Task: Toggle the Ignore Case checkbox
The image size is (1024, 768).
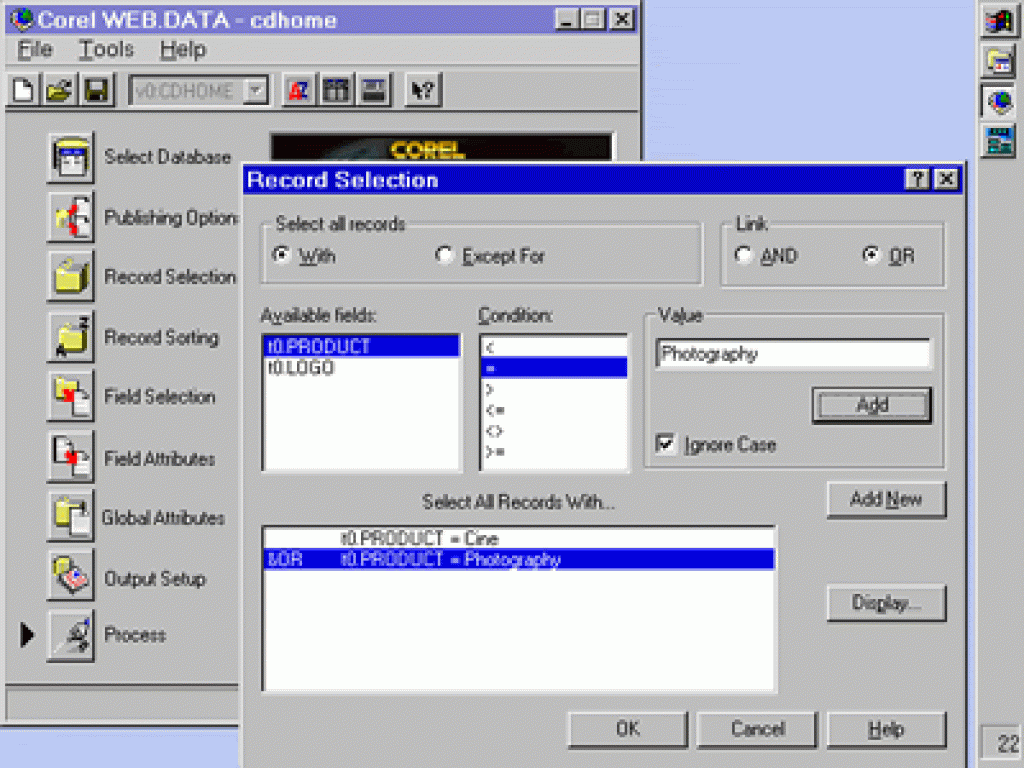Action: pos(666,444)
